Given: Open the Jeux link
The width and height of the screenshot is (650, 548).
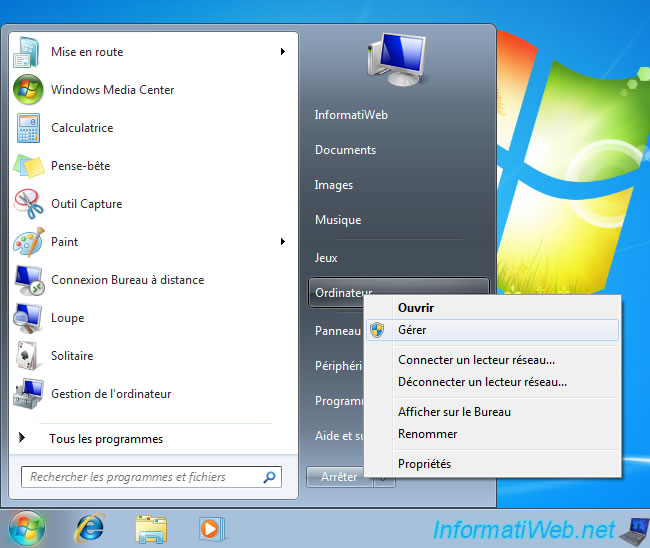Looking at the screenshot, I should coord(326,258).
